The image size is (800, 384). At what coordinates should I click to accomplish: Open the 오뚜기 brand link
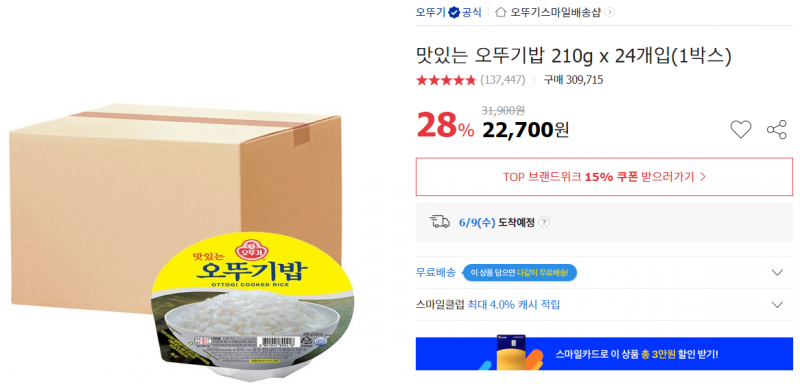pyautogui.click(x=431, y=12)
